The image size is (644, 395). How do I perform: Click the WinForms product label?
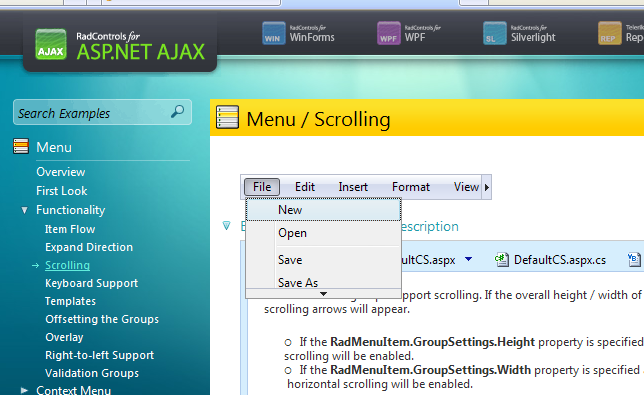[312, 37]
